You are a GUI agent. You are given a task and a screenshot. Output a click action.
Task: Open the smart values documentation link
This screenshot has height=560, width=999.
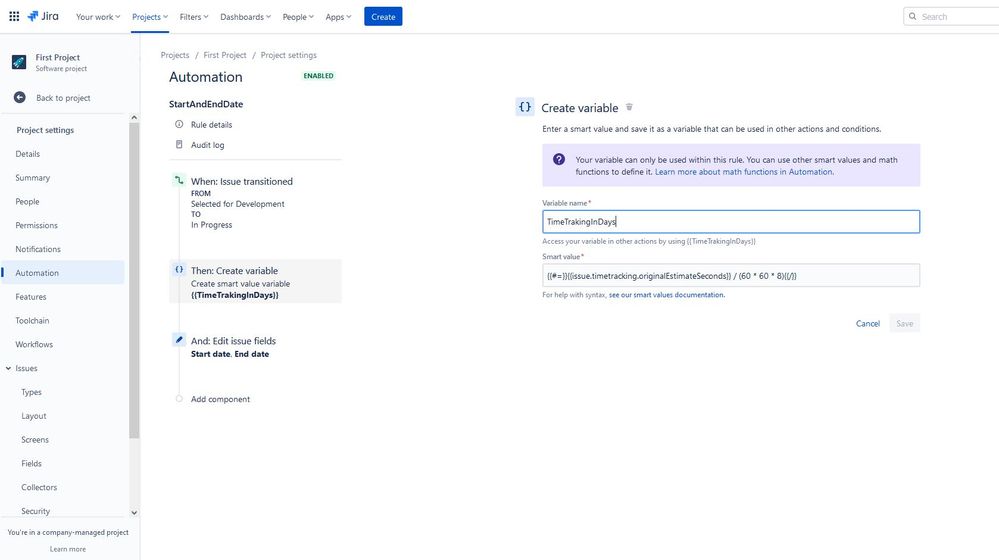[666, 295]
